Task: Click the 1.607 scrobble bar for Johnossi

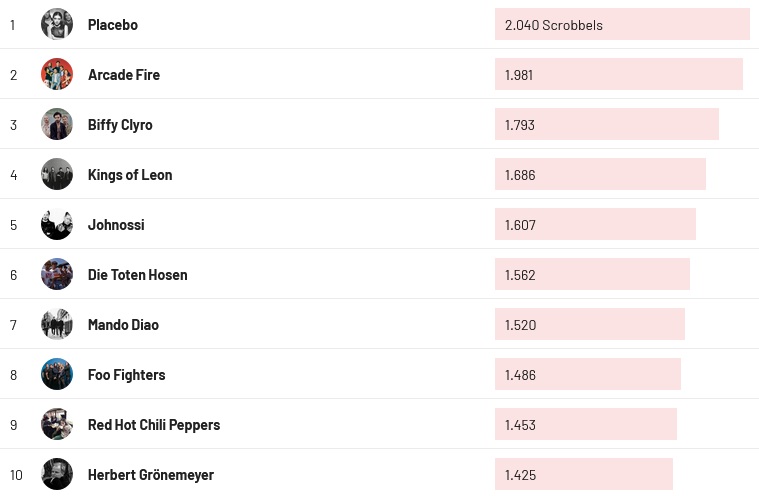Action: coord(595,225)
